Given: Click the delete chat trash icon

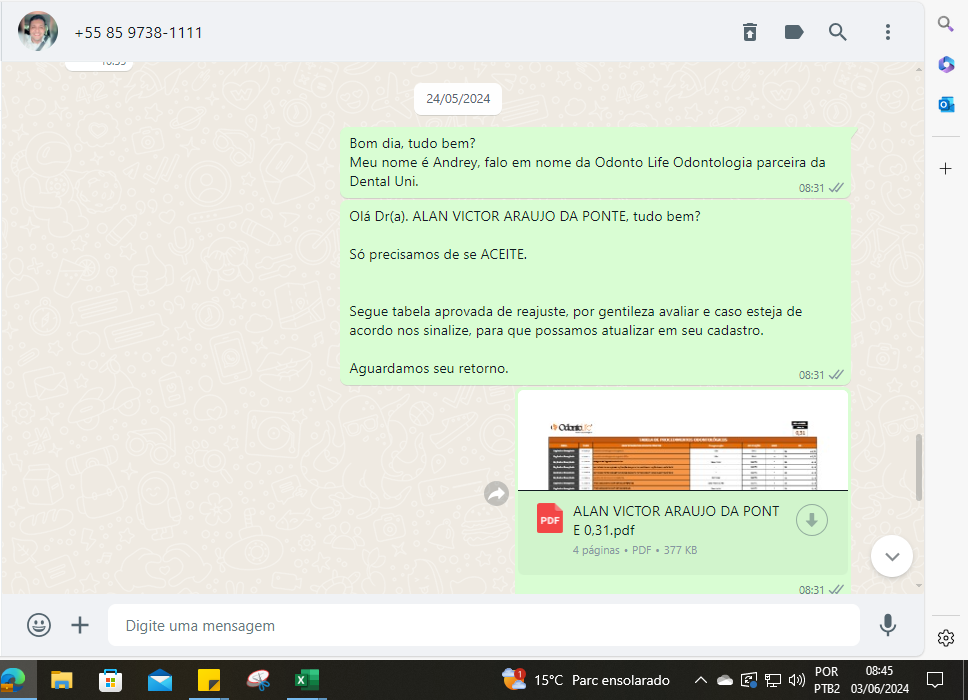Looking at the screenshot, I should (750, 32).
